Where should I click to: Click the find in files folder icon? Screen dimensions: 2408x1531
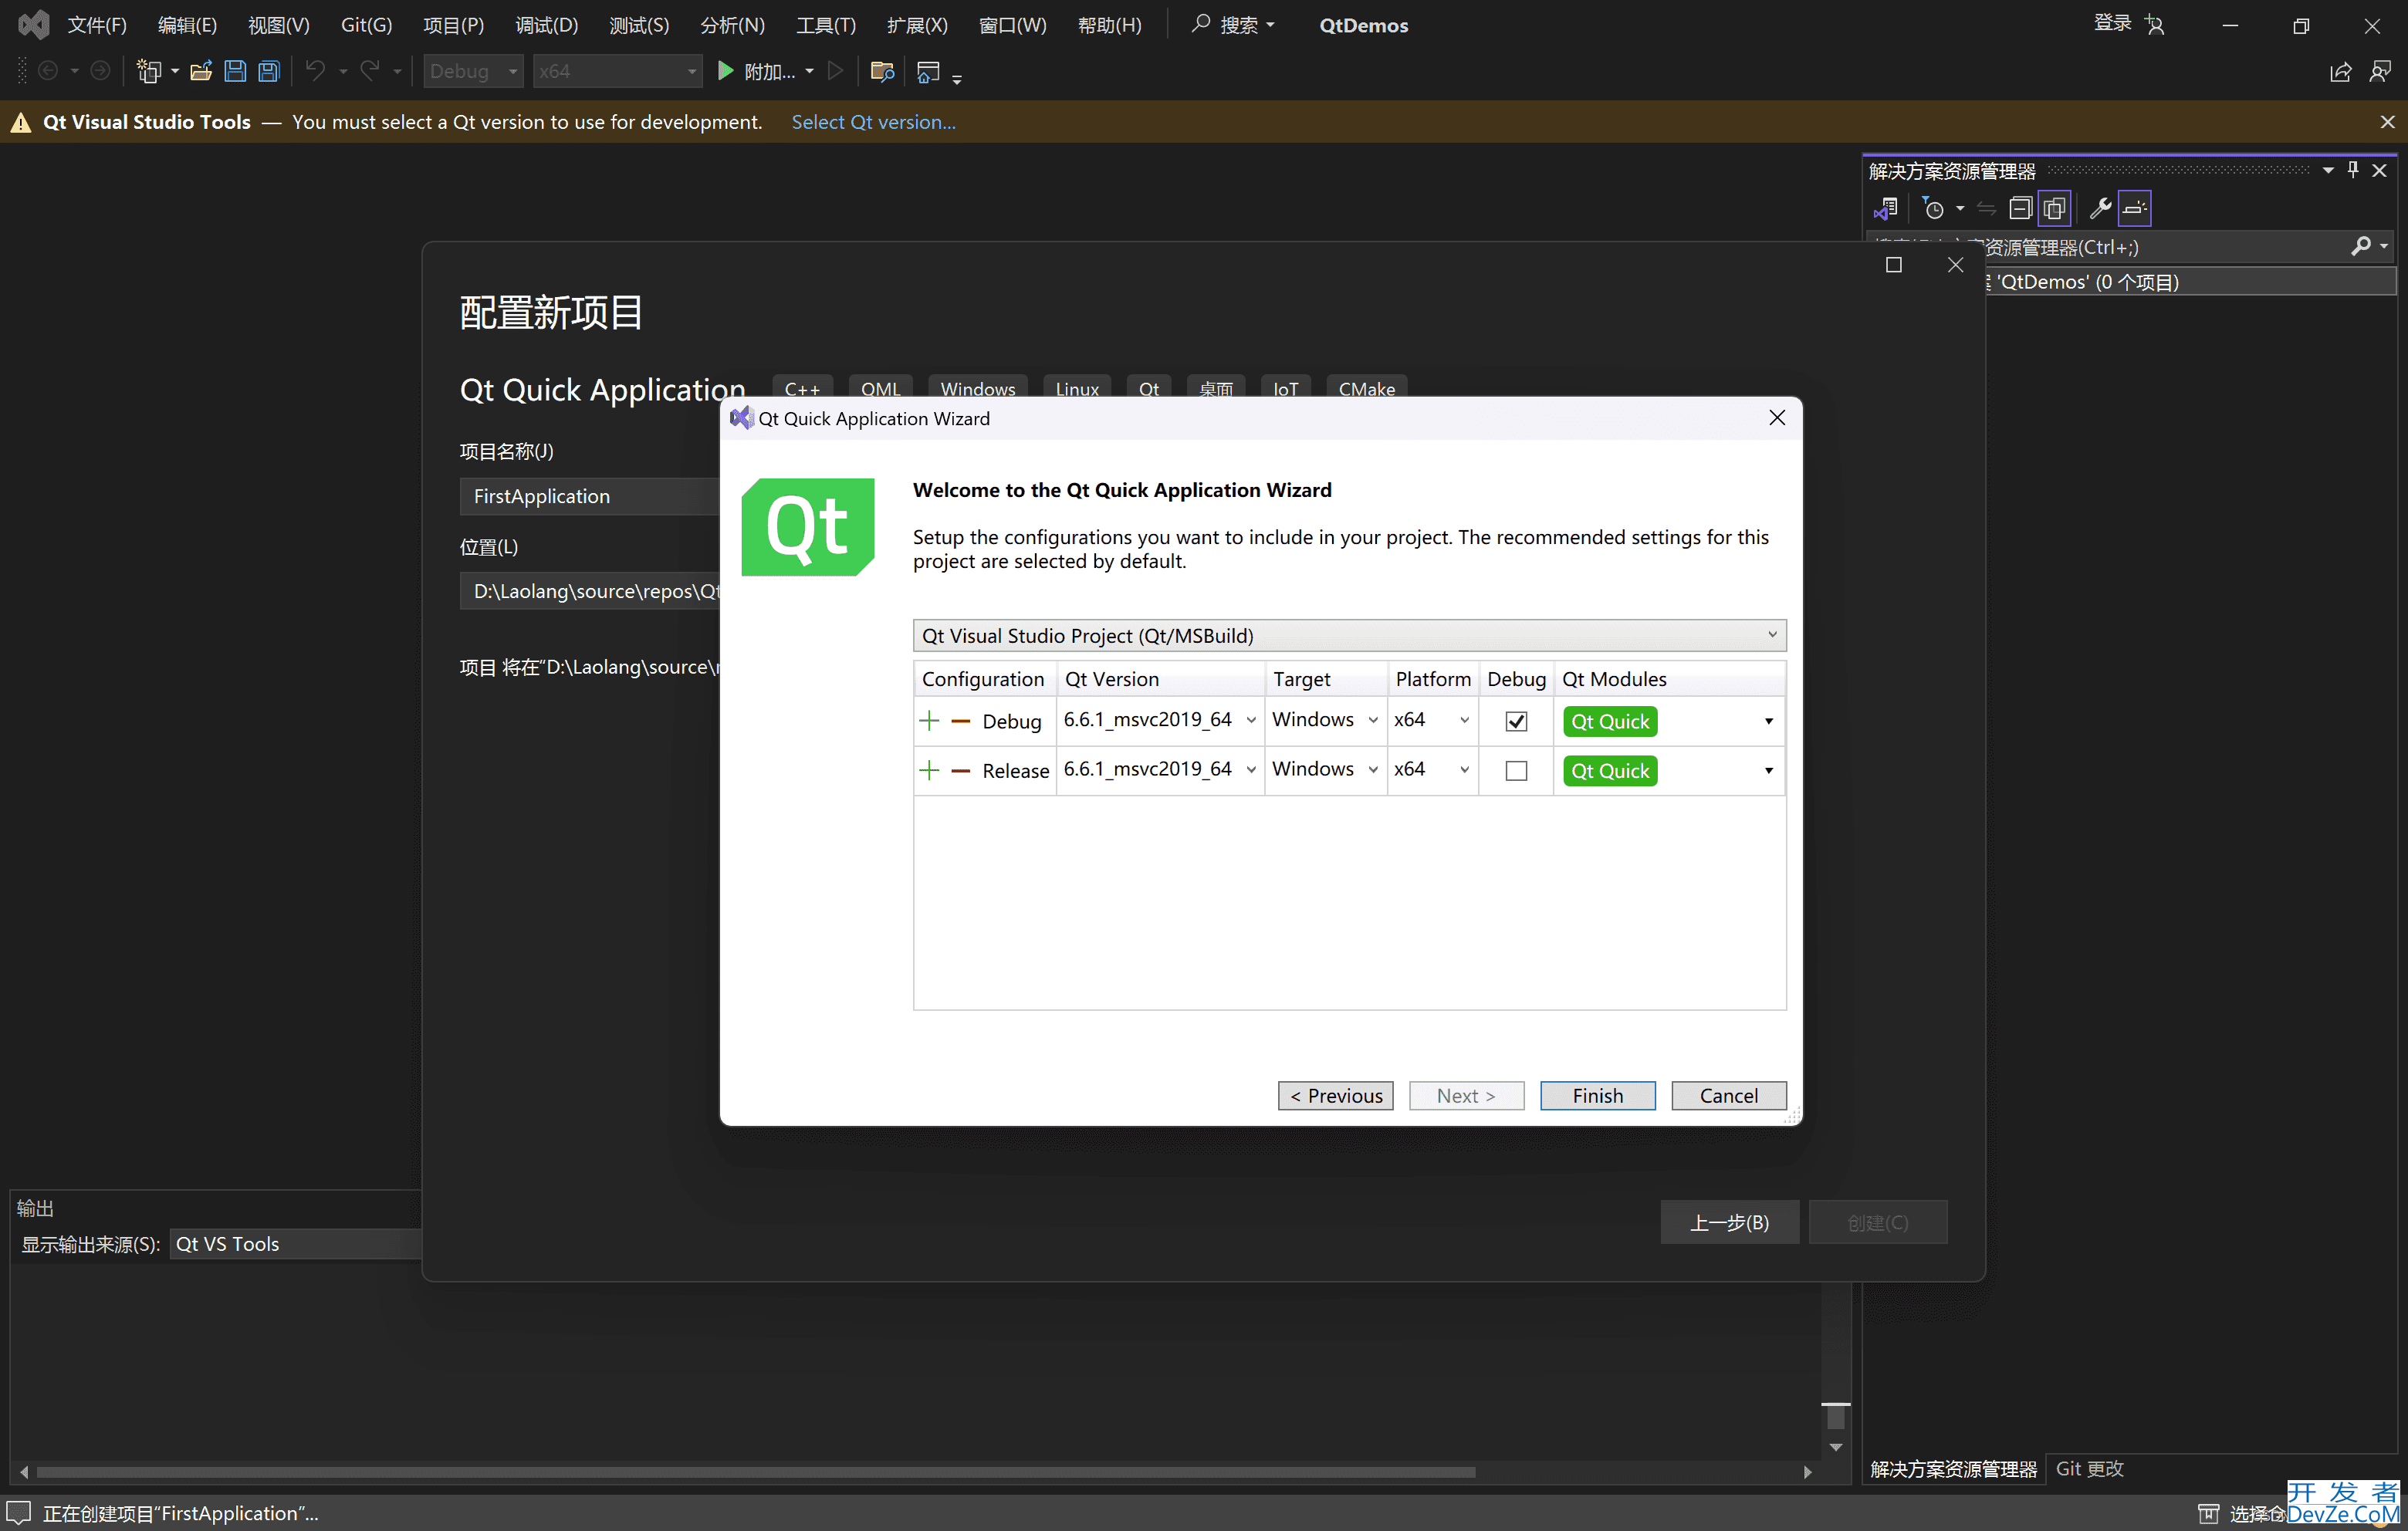[x=881, y=71]
